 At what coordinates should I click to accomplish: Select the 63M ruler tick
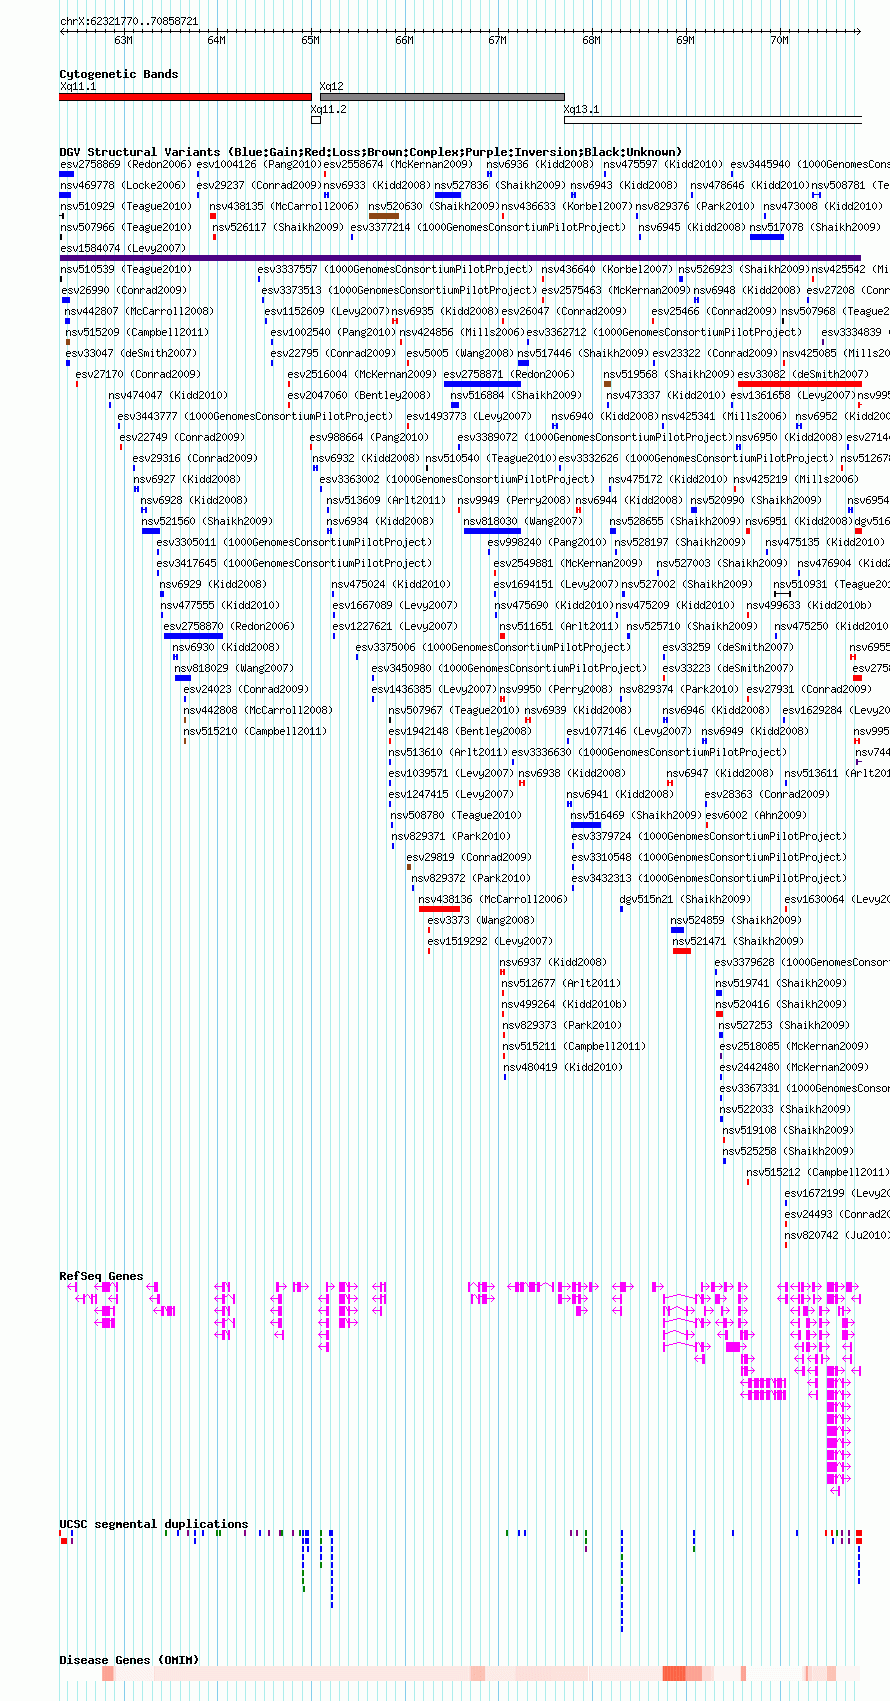click(123, 40)
